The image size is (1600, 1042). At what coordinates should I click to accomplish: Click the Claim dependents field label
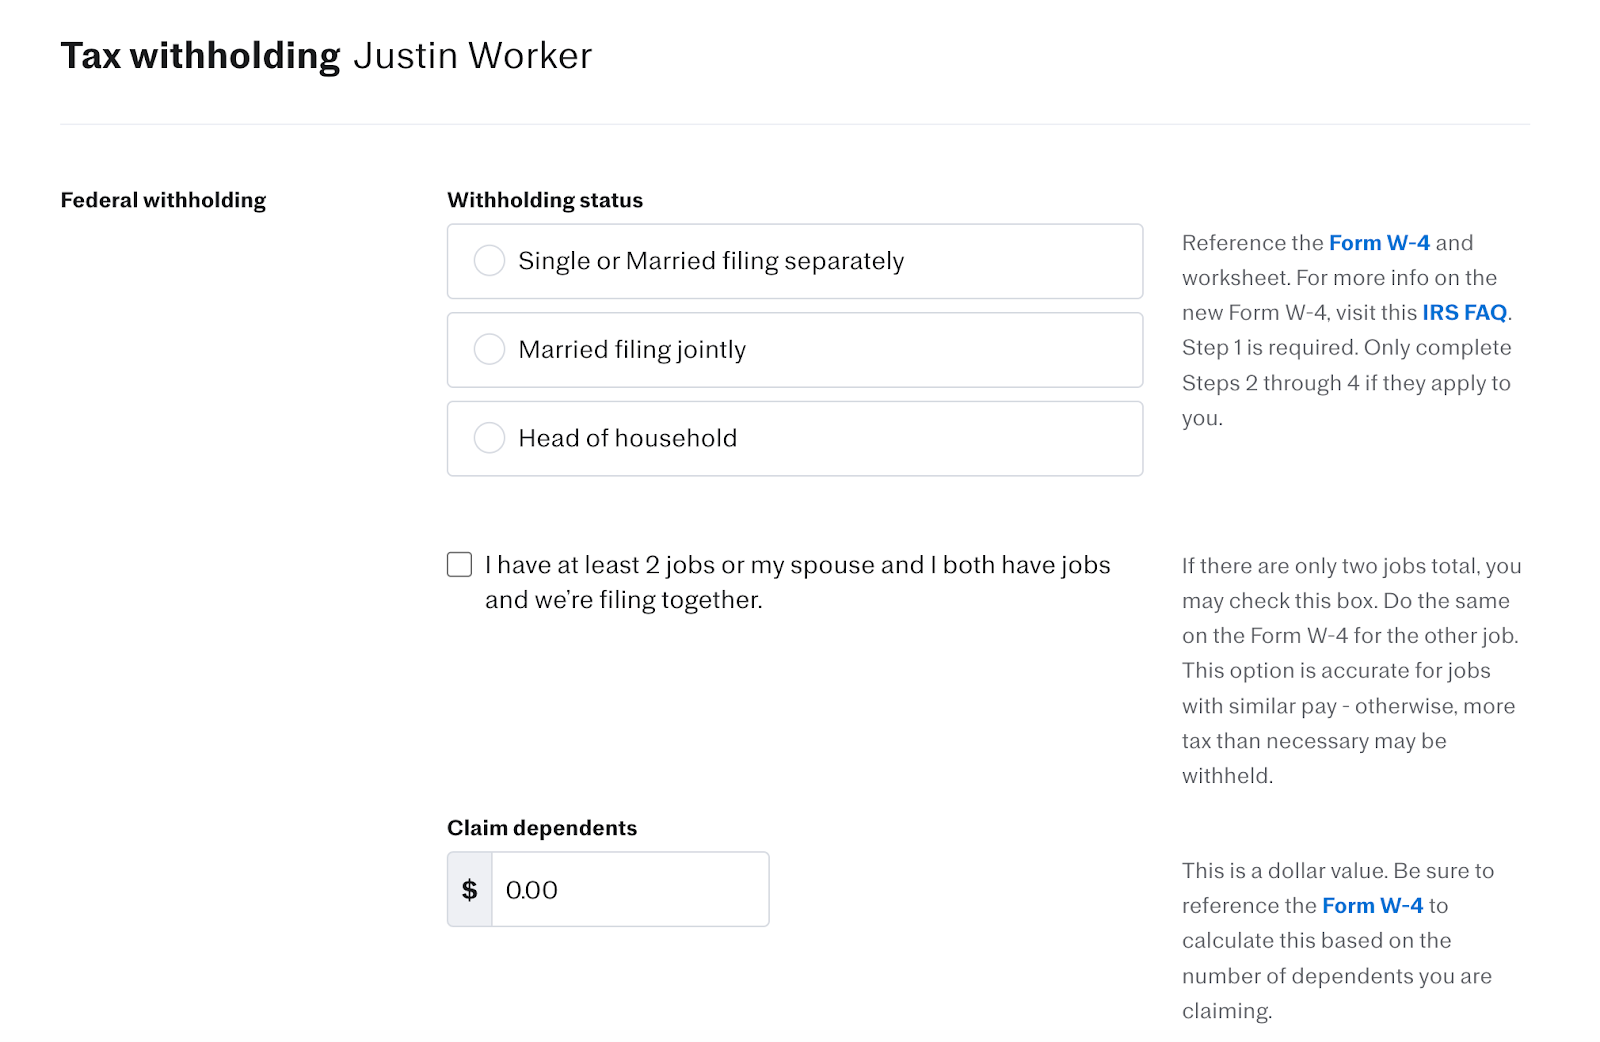pyautogui.click(x=541, y=828)
